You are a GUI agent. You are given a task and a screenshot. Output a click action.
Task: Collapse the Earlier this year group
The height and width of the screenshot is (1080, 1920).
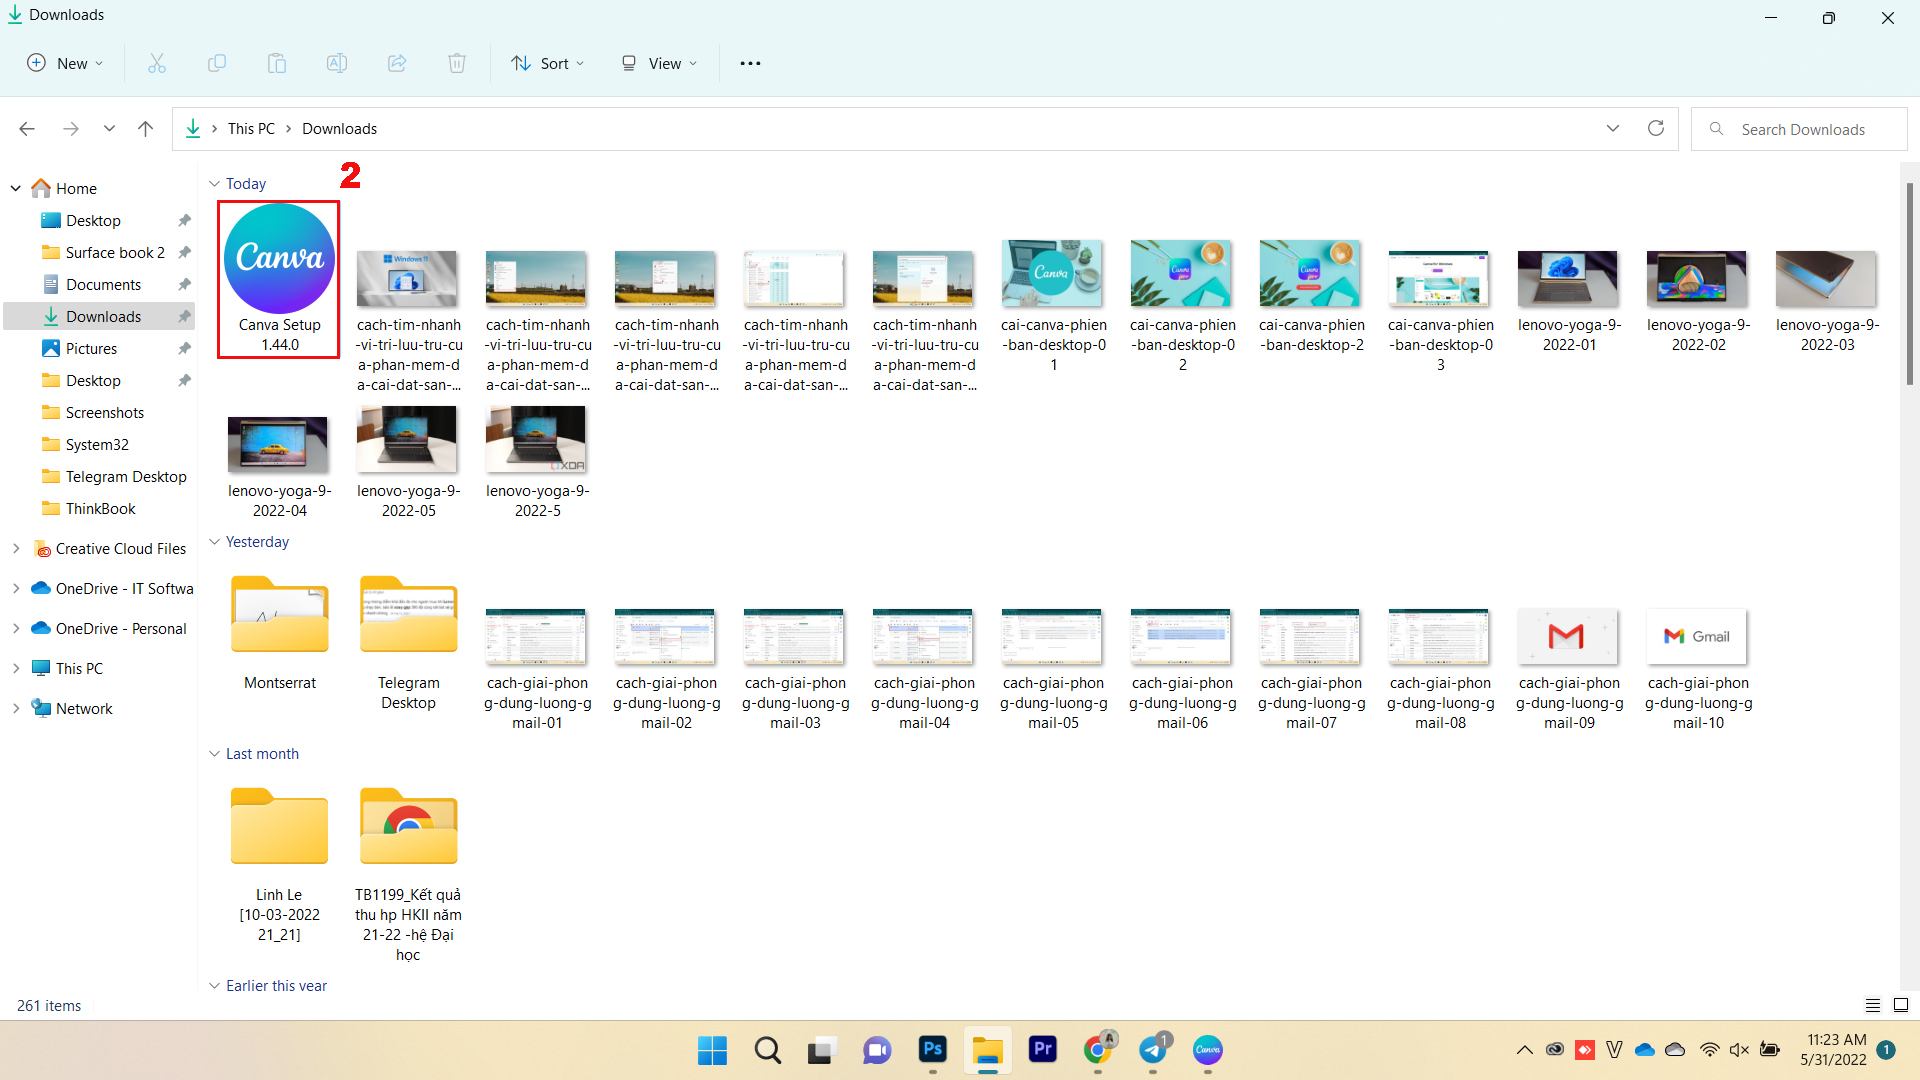[x=214, y=986]
